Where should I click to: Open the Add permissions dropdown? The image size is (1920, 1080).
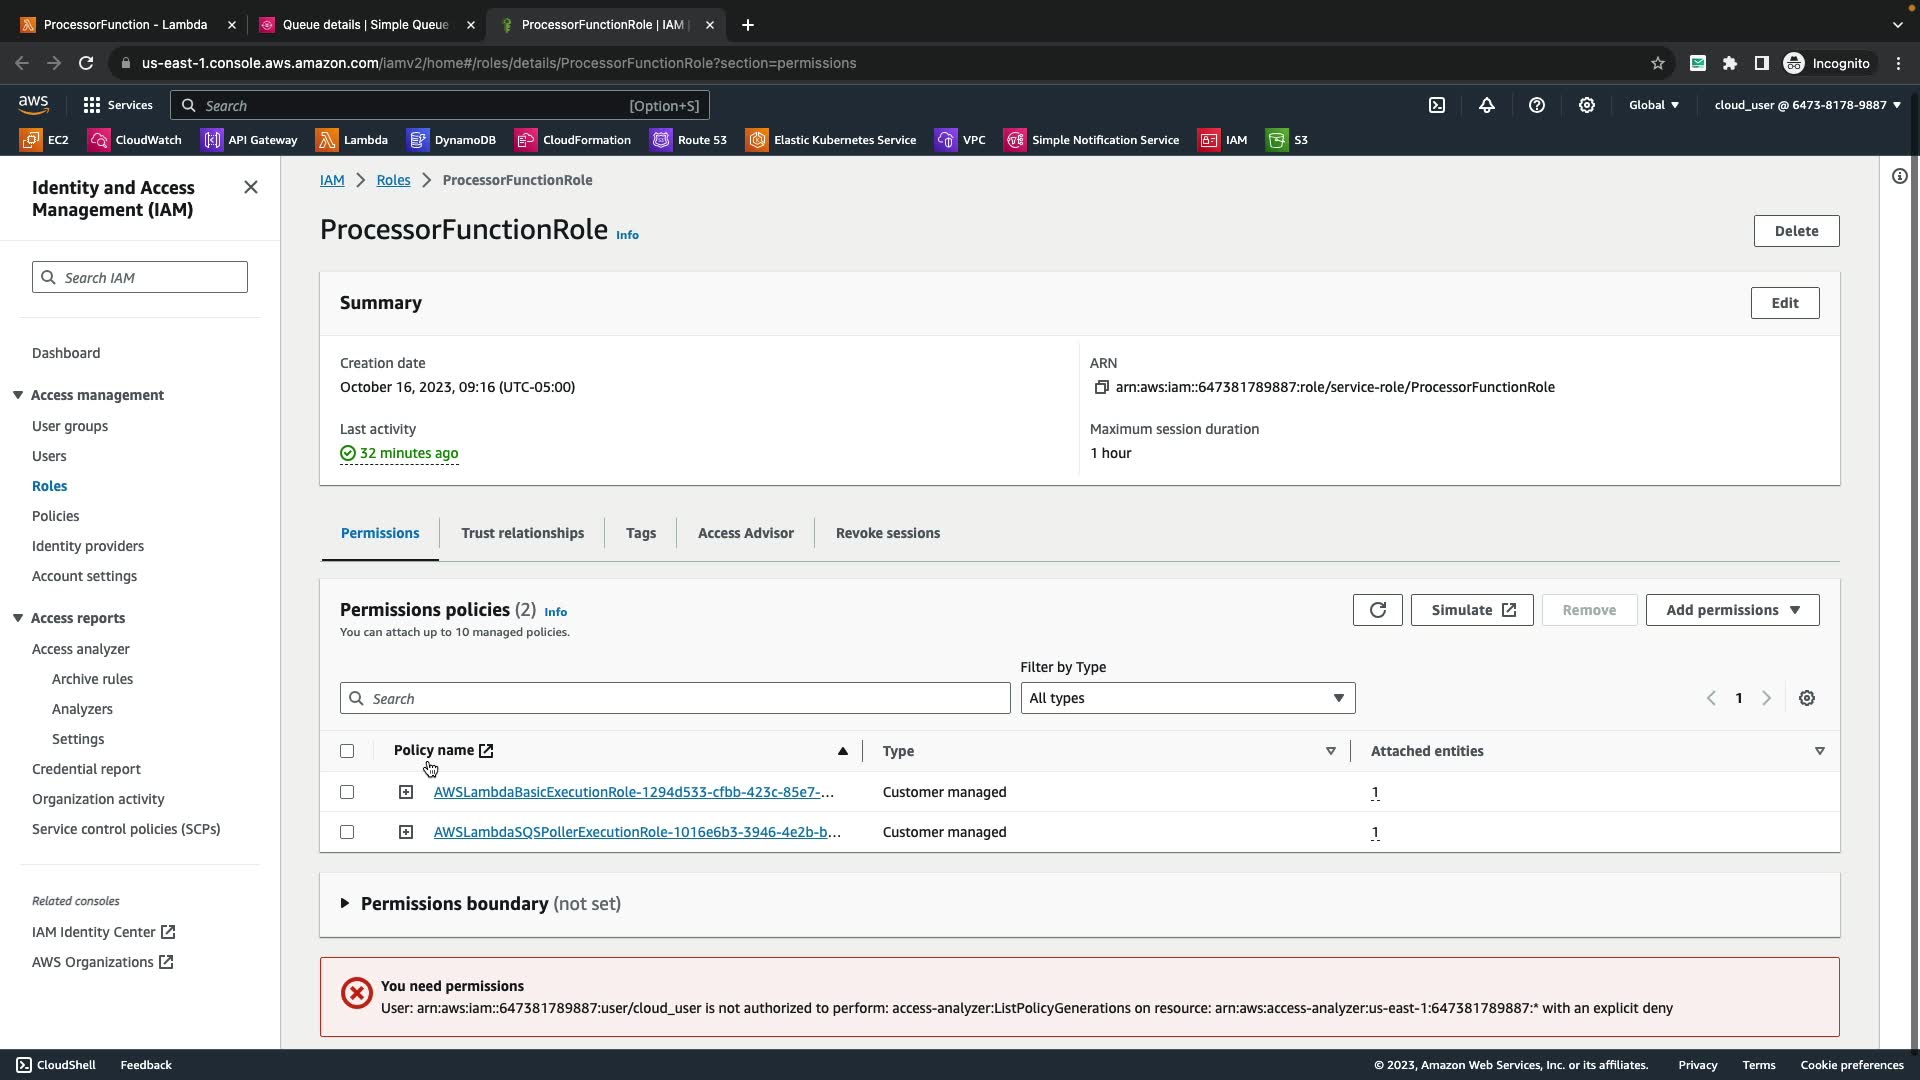[x=1732, y=610]
